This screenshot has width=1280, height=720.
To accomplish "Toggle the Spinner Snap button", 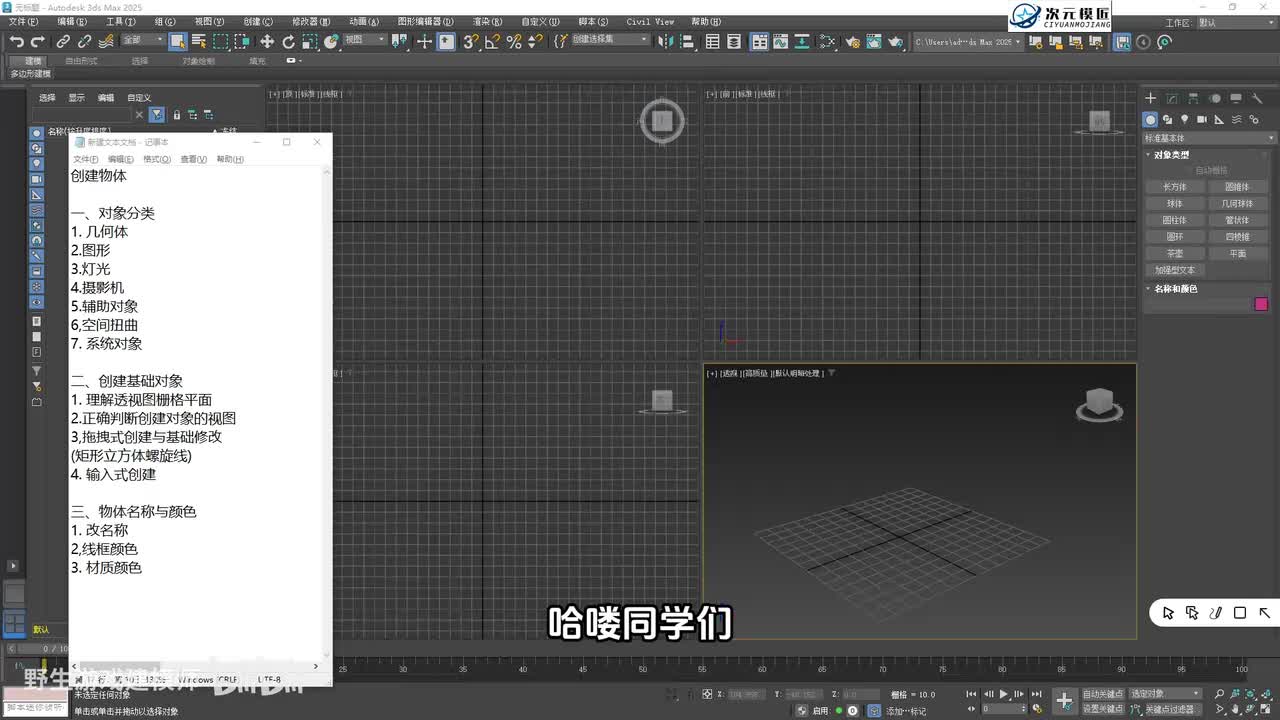I will click(x=535, y=41).
